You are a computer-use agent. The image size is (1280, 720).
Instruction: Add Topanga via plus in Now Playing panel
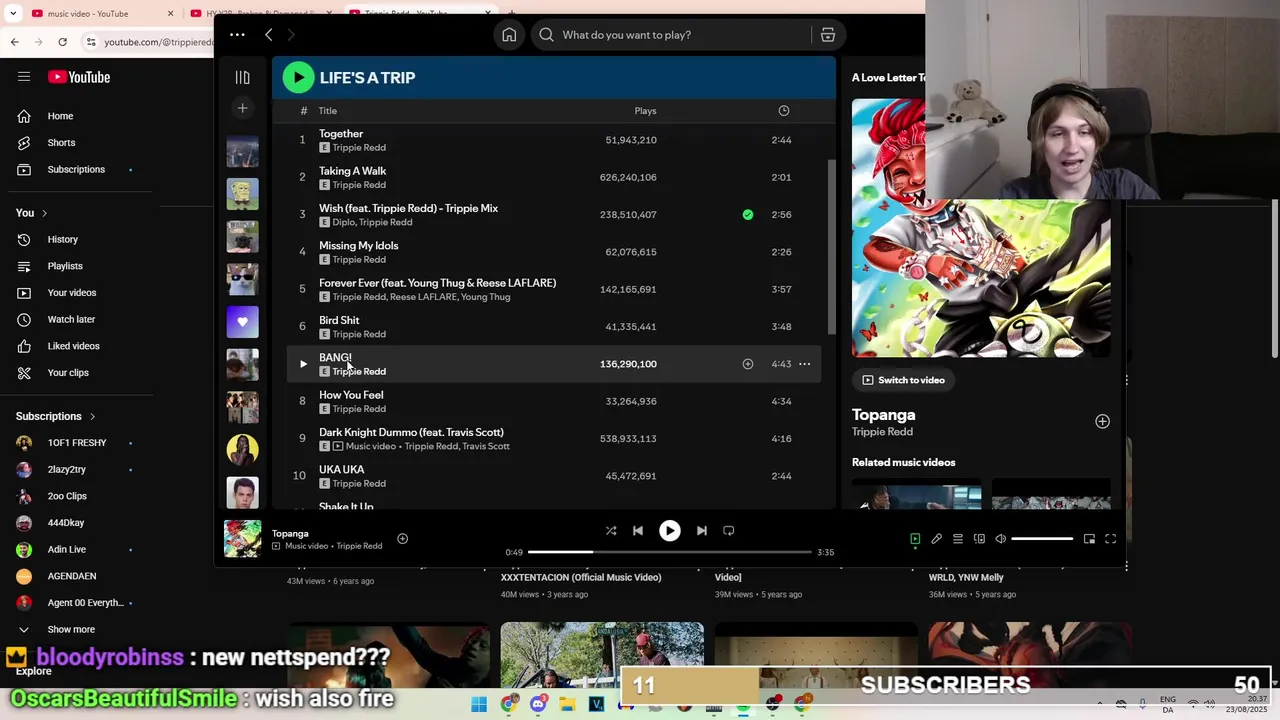1102,421
